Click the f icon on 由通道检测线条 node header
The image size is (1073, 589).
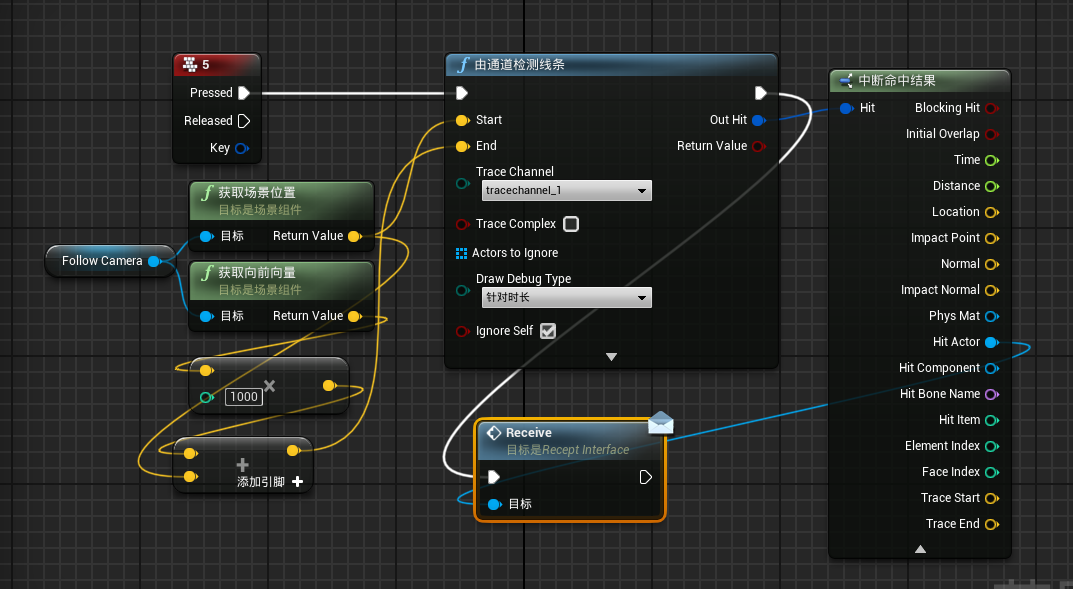(x=463, y=65)
